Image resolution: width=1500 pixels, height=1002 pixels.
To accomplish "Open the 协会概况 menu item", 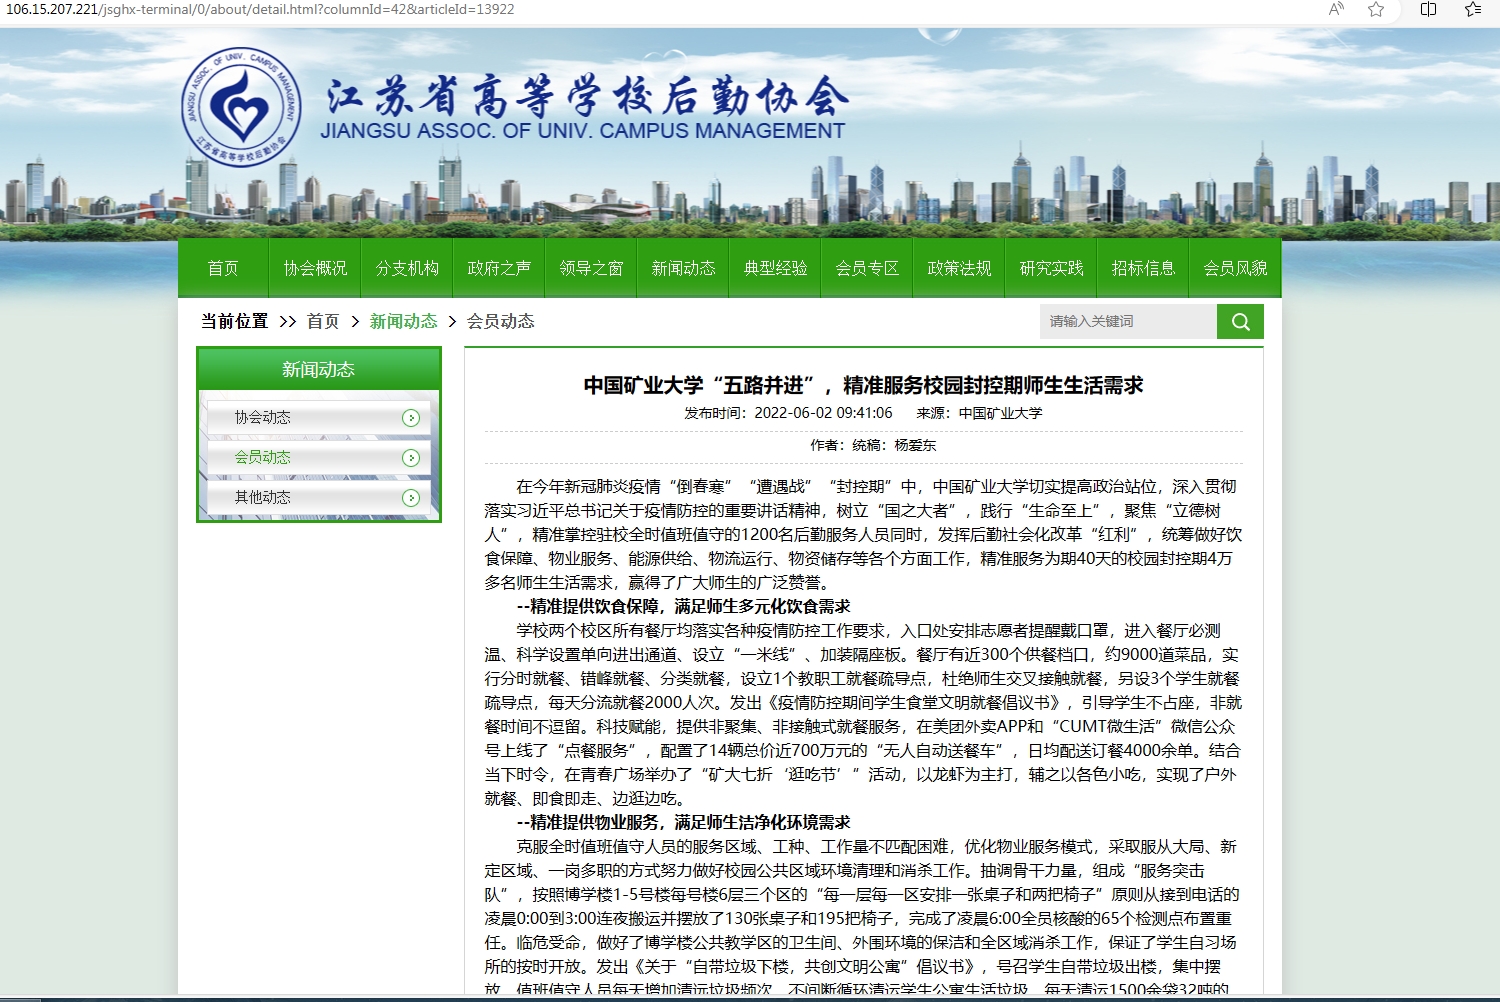I will [315, 268].
